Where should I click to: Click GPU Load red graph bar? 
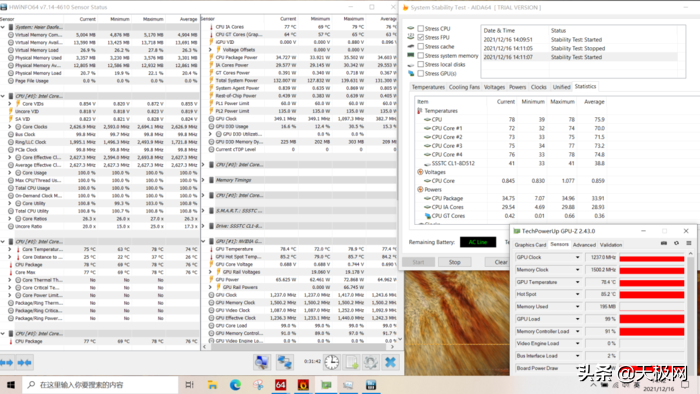tap(652, 319)
